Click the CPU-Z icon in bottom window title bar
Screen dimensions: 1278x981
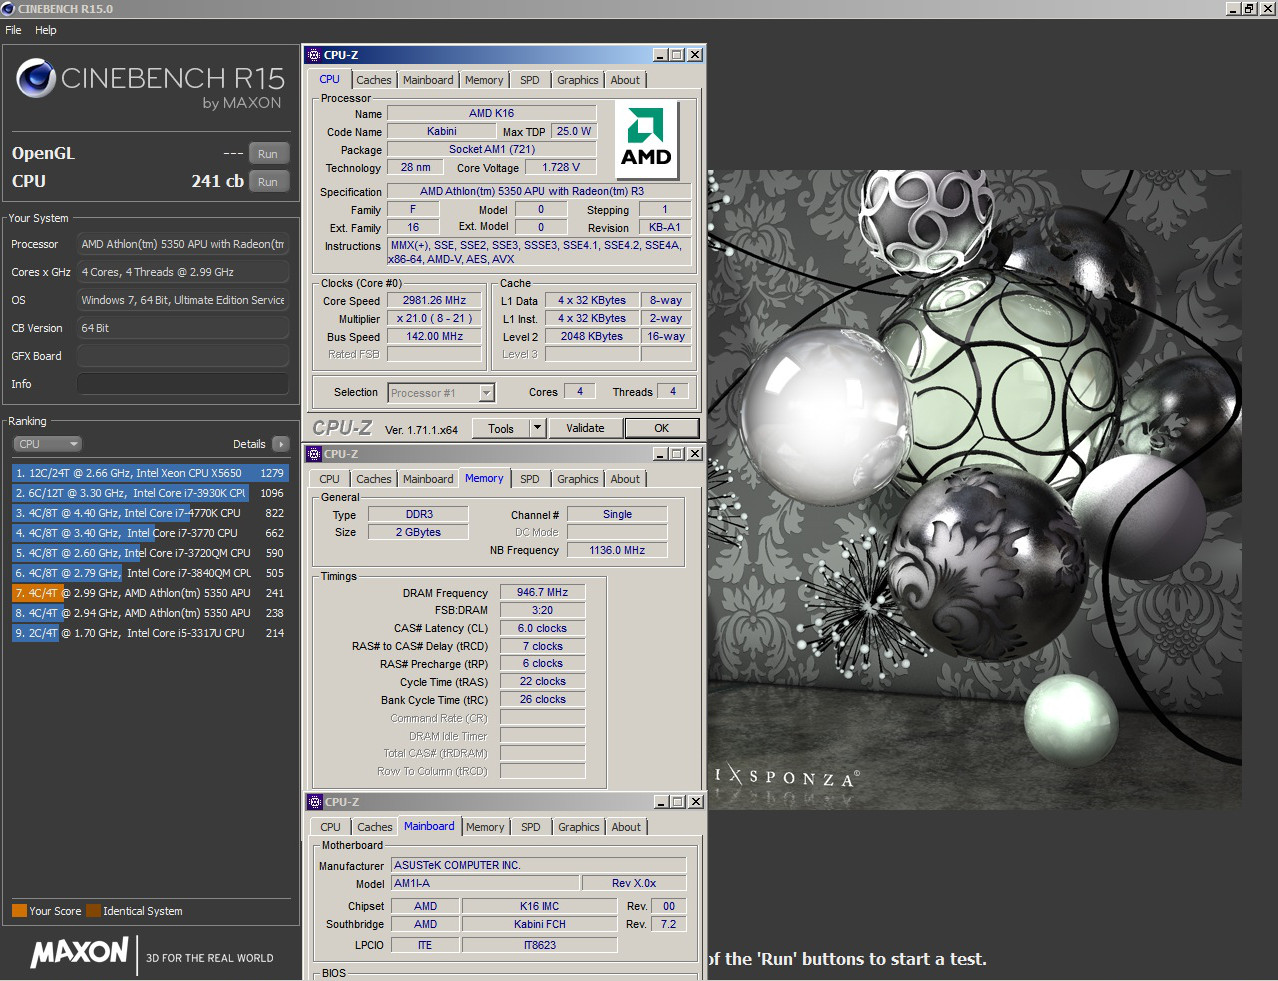click(315, 802)
